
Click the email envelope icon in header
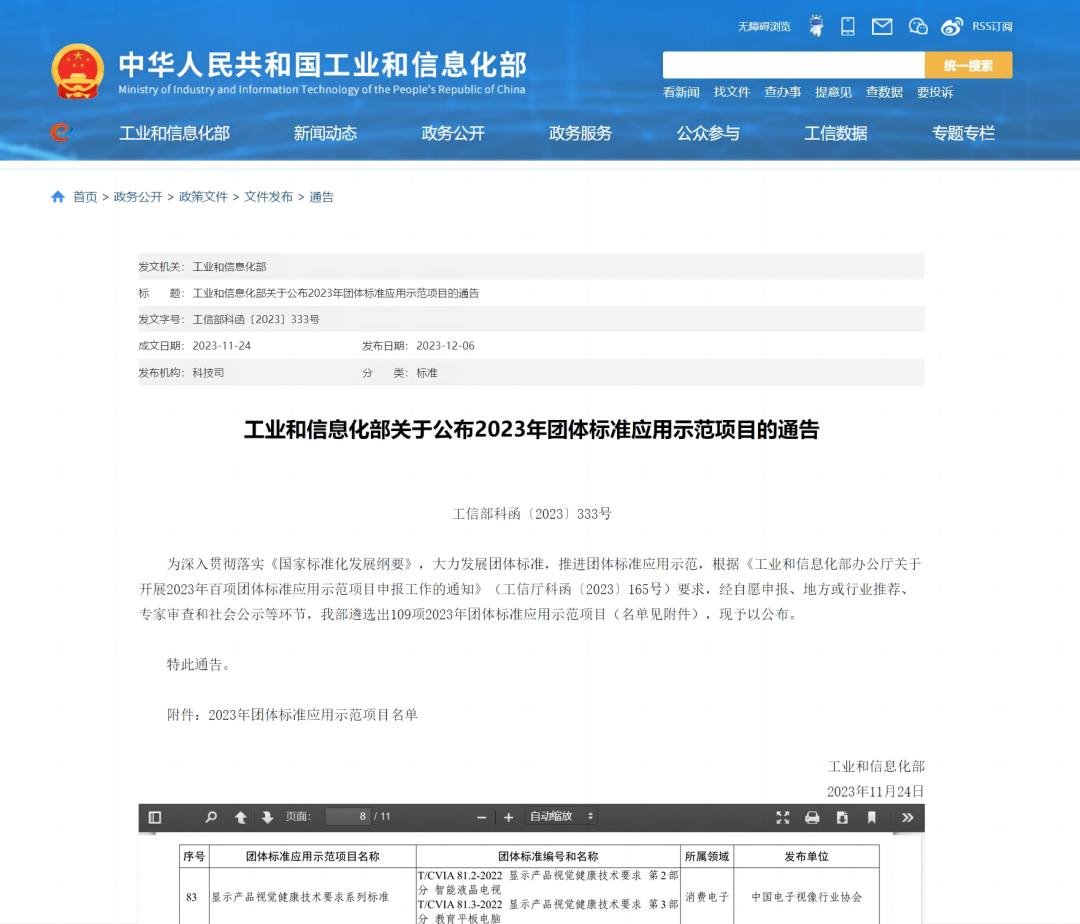882,27
